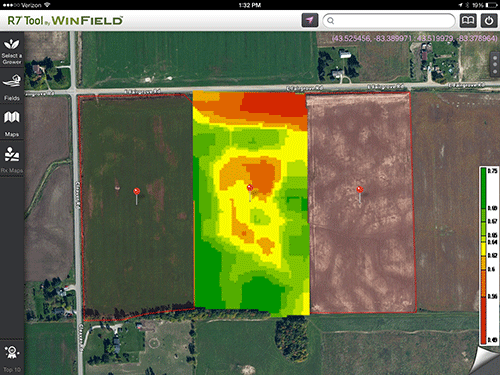The image size is (500, 375).
Task: Tap the battery indicator in status bar
Action: (x=491, y=5)
